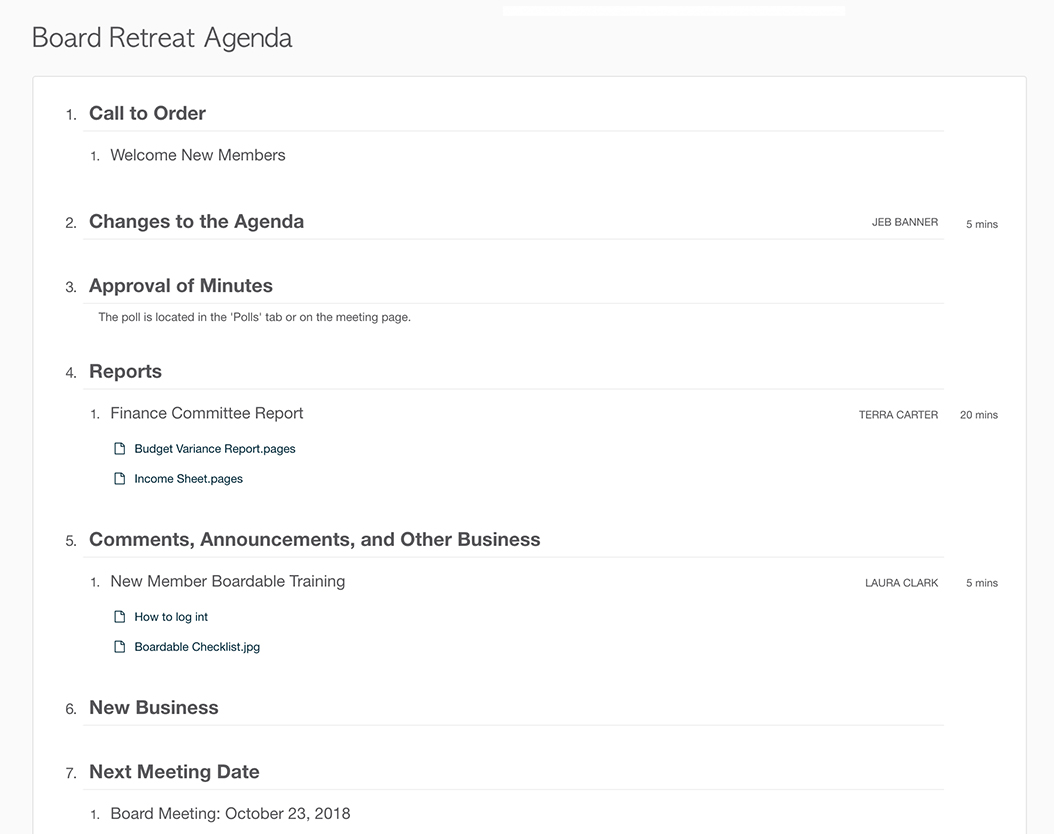Click the How to log int file icon

(x=120, y=617)
